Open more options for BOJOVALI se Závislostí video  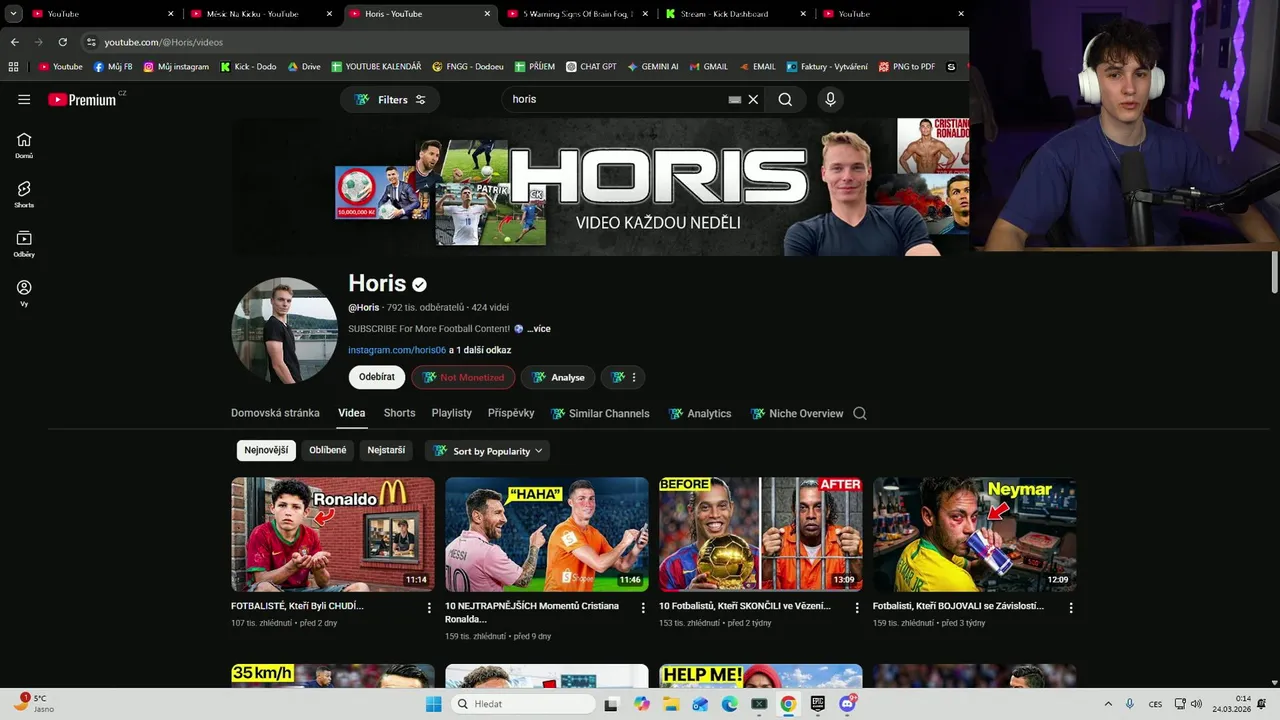coord(1071,608)
